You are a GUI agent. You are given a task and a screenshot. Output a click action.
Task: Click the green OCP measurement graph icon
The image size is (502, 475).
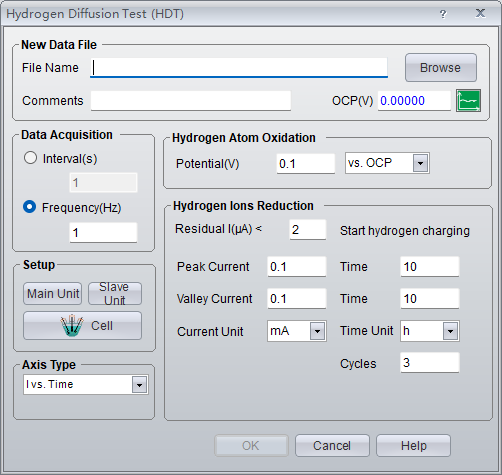coord(468,100)
